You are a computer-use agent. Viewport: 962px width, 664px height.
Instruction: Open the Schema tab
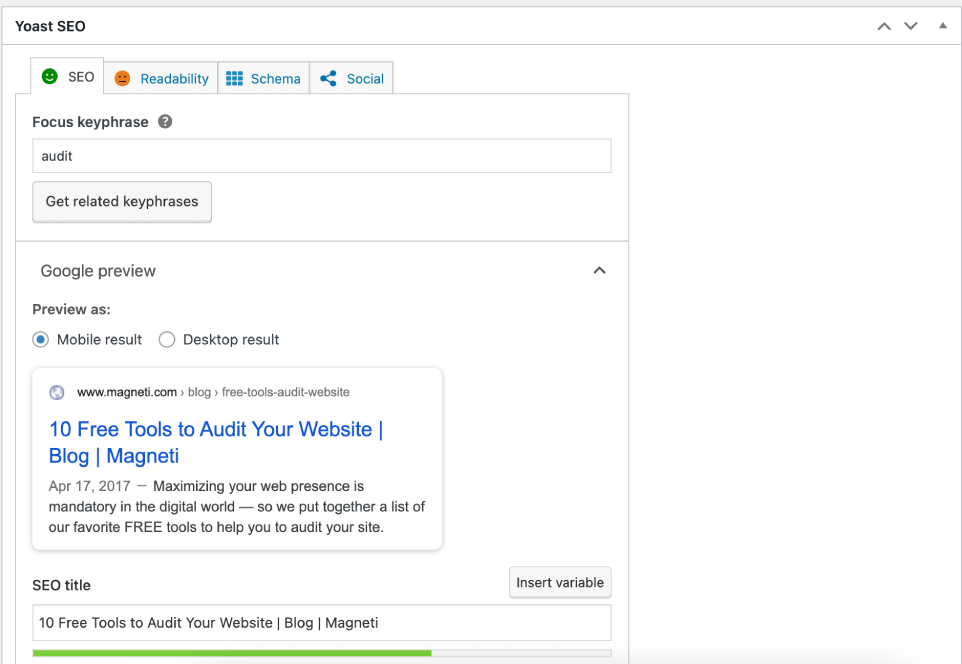click(264, 78)
